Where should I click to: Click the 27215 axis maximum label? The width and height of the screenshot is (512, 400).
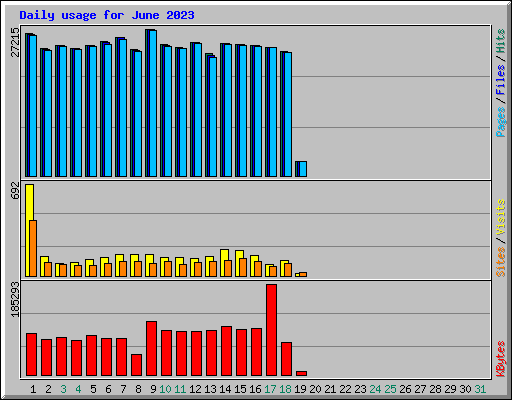click(15, 42)
